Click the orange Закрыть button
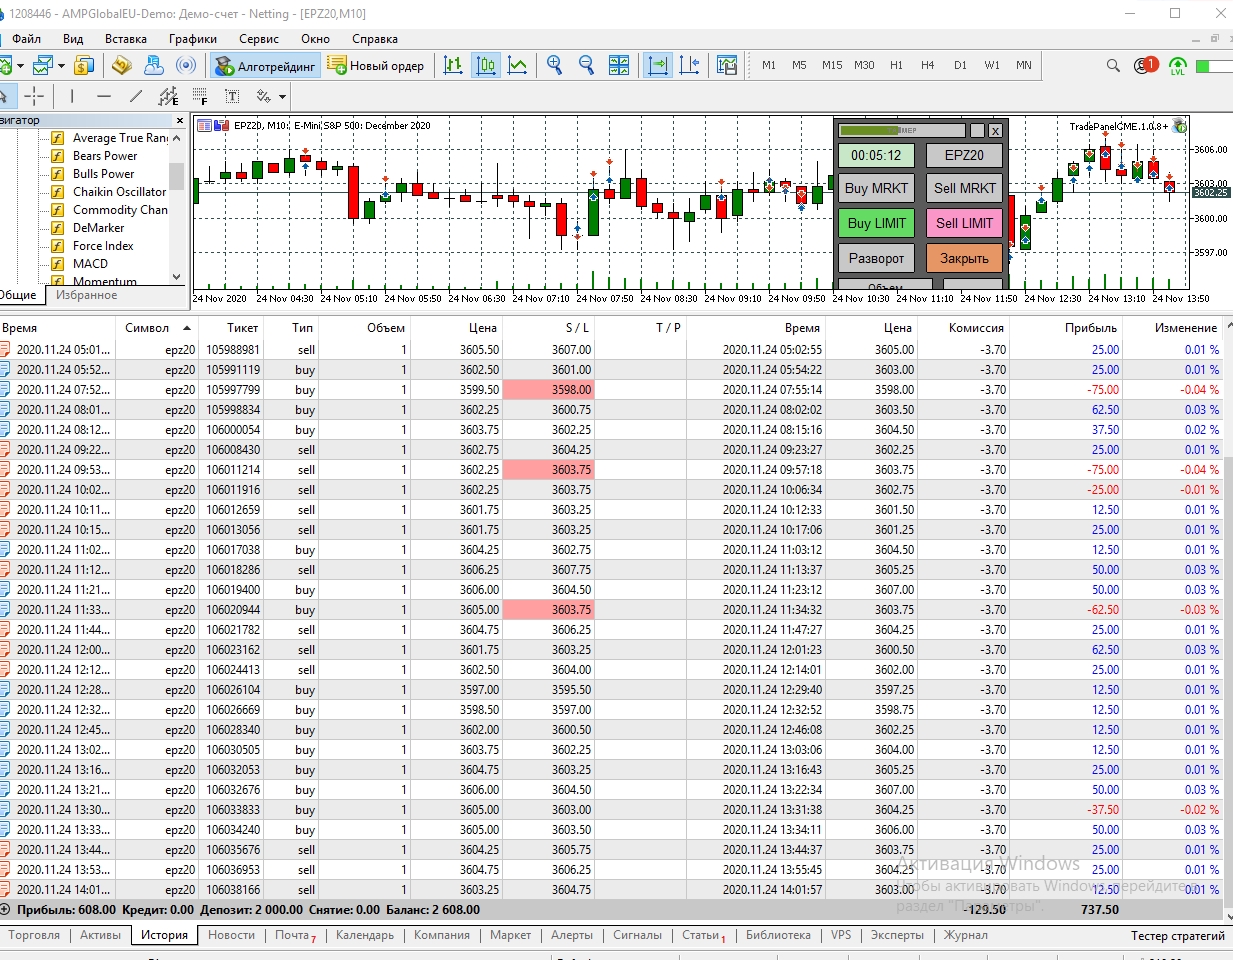This screenshot has width=1233, height=960. tap(965, 258)
